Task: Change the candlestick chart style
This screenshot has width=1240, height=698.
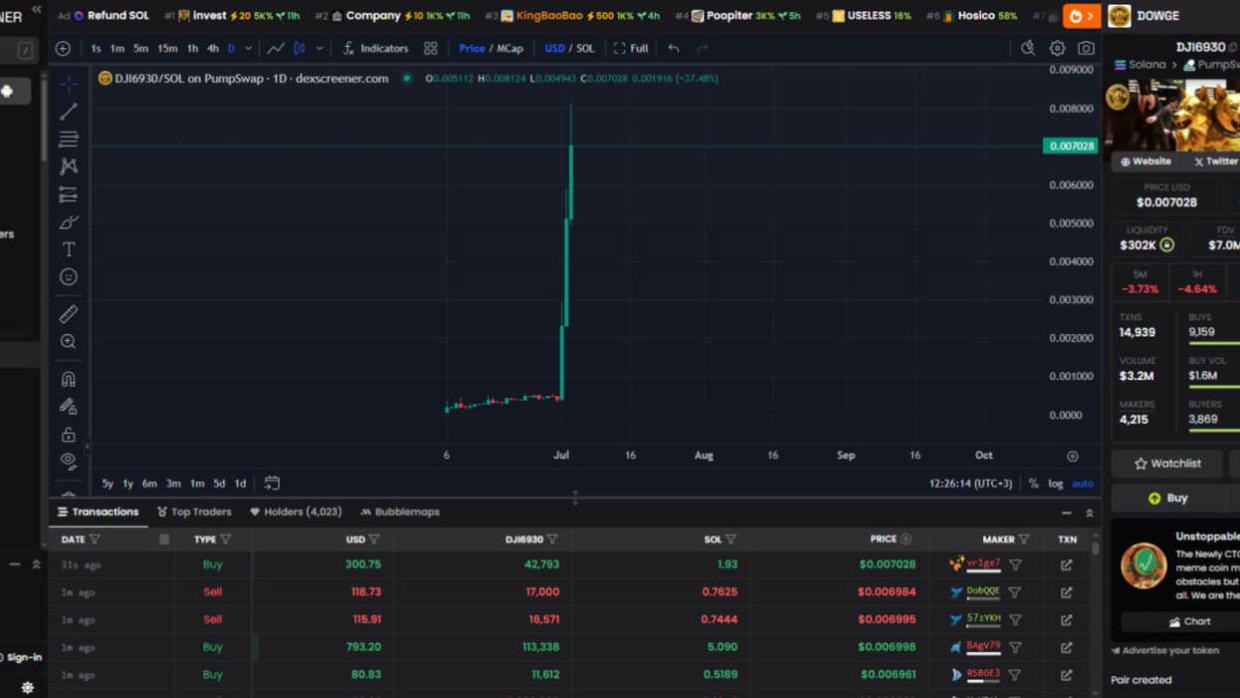Action: click(299, 48)
